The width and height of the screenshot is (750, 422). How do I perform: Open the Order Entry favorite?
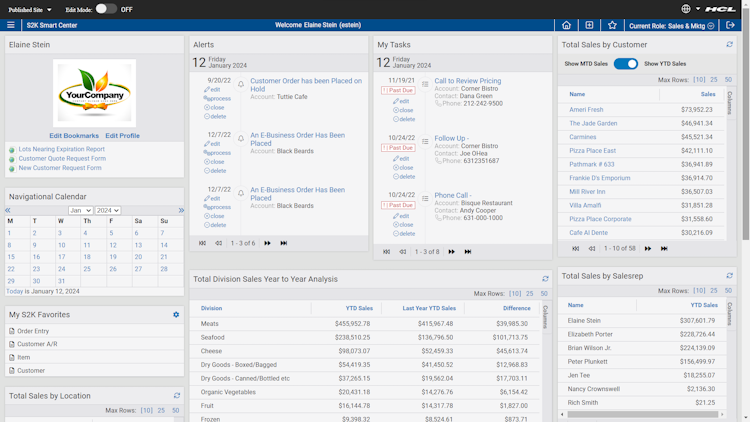[33, 331]
